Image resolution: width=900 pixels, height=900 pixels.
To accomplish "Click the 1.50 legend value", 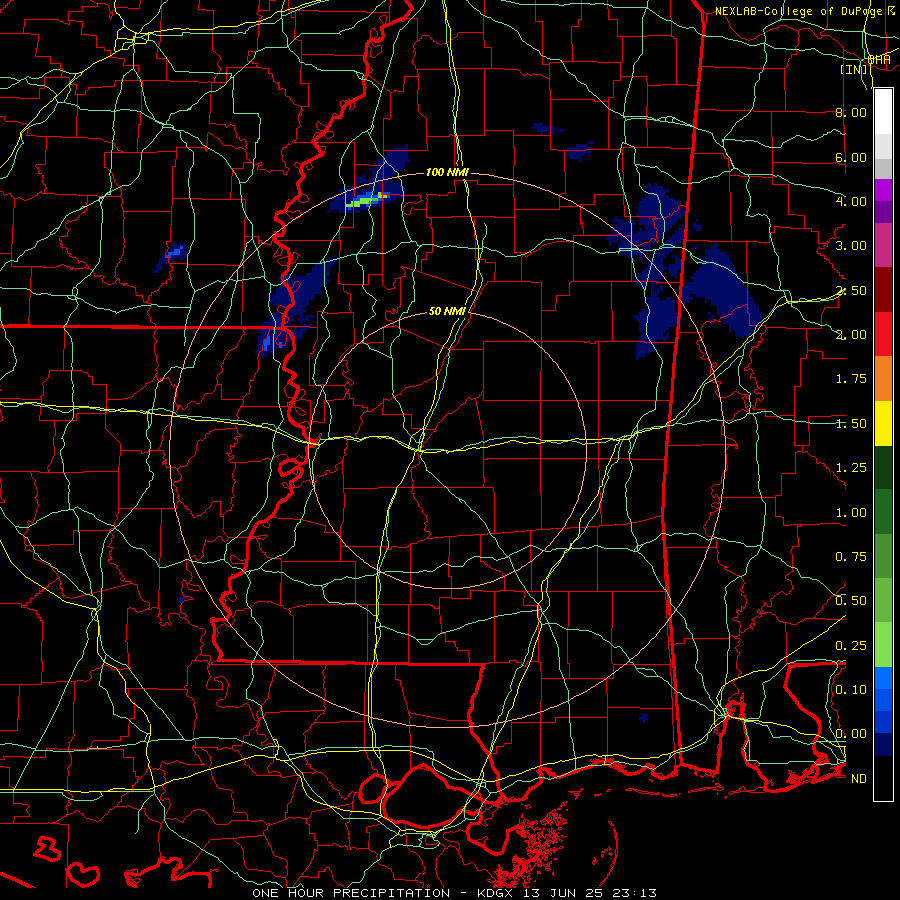I will (851, 424).
